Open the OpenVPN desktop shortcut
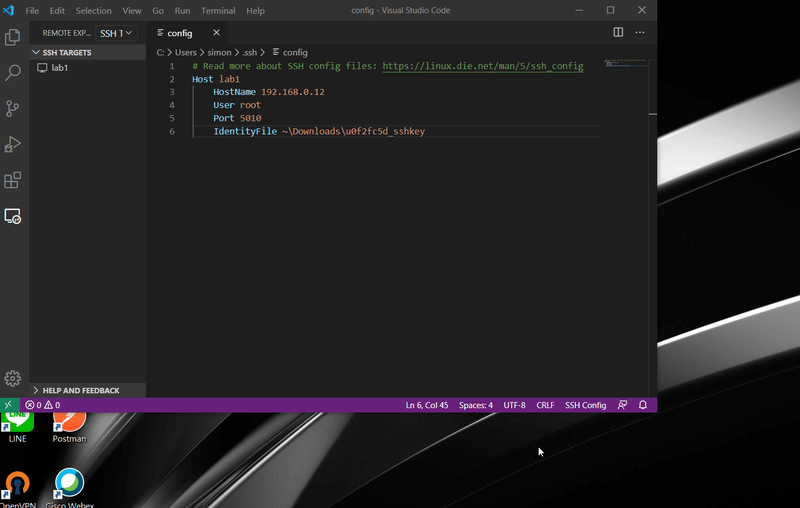800x508 pixels. pos(18,489)
